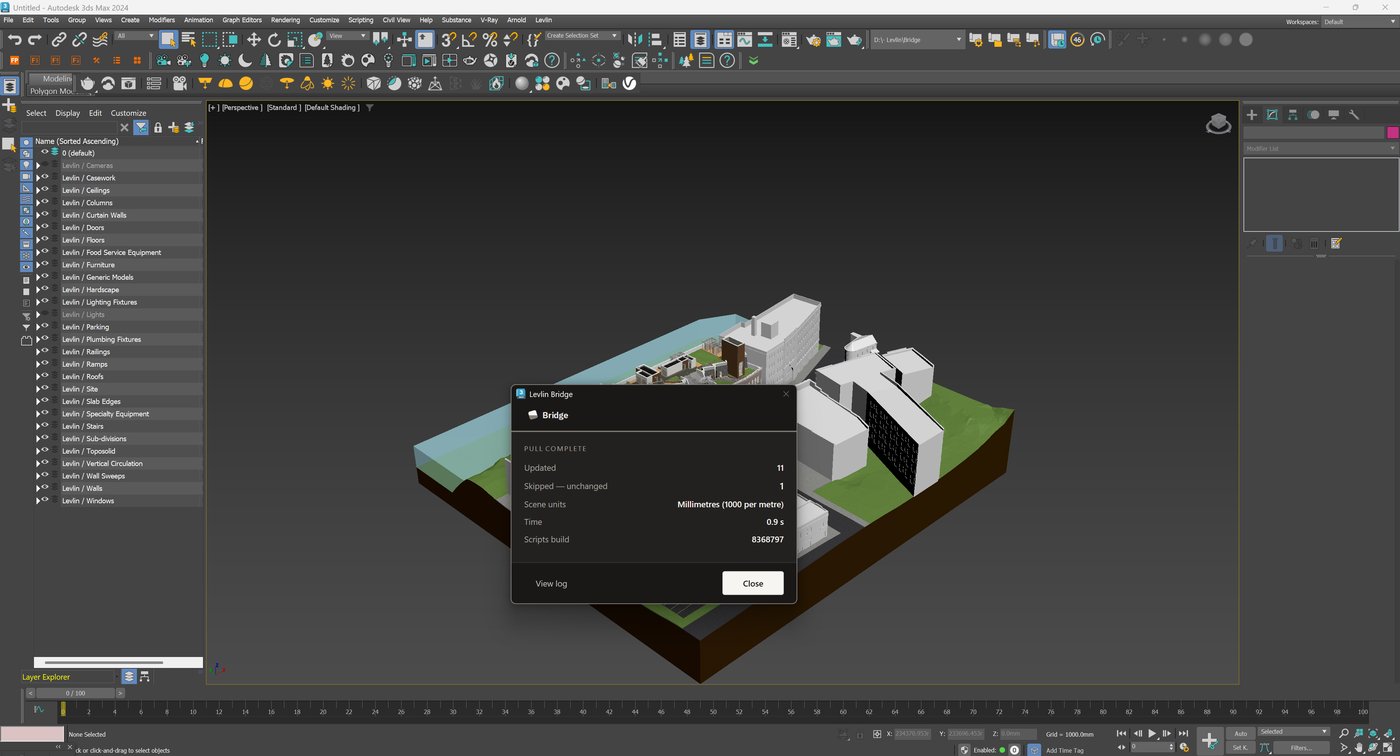
Task: Close the Levlin Bridge dialog with Close
Action: coord(753,583)
